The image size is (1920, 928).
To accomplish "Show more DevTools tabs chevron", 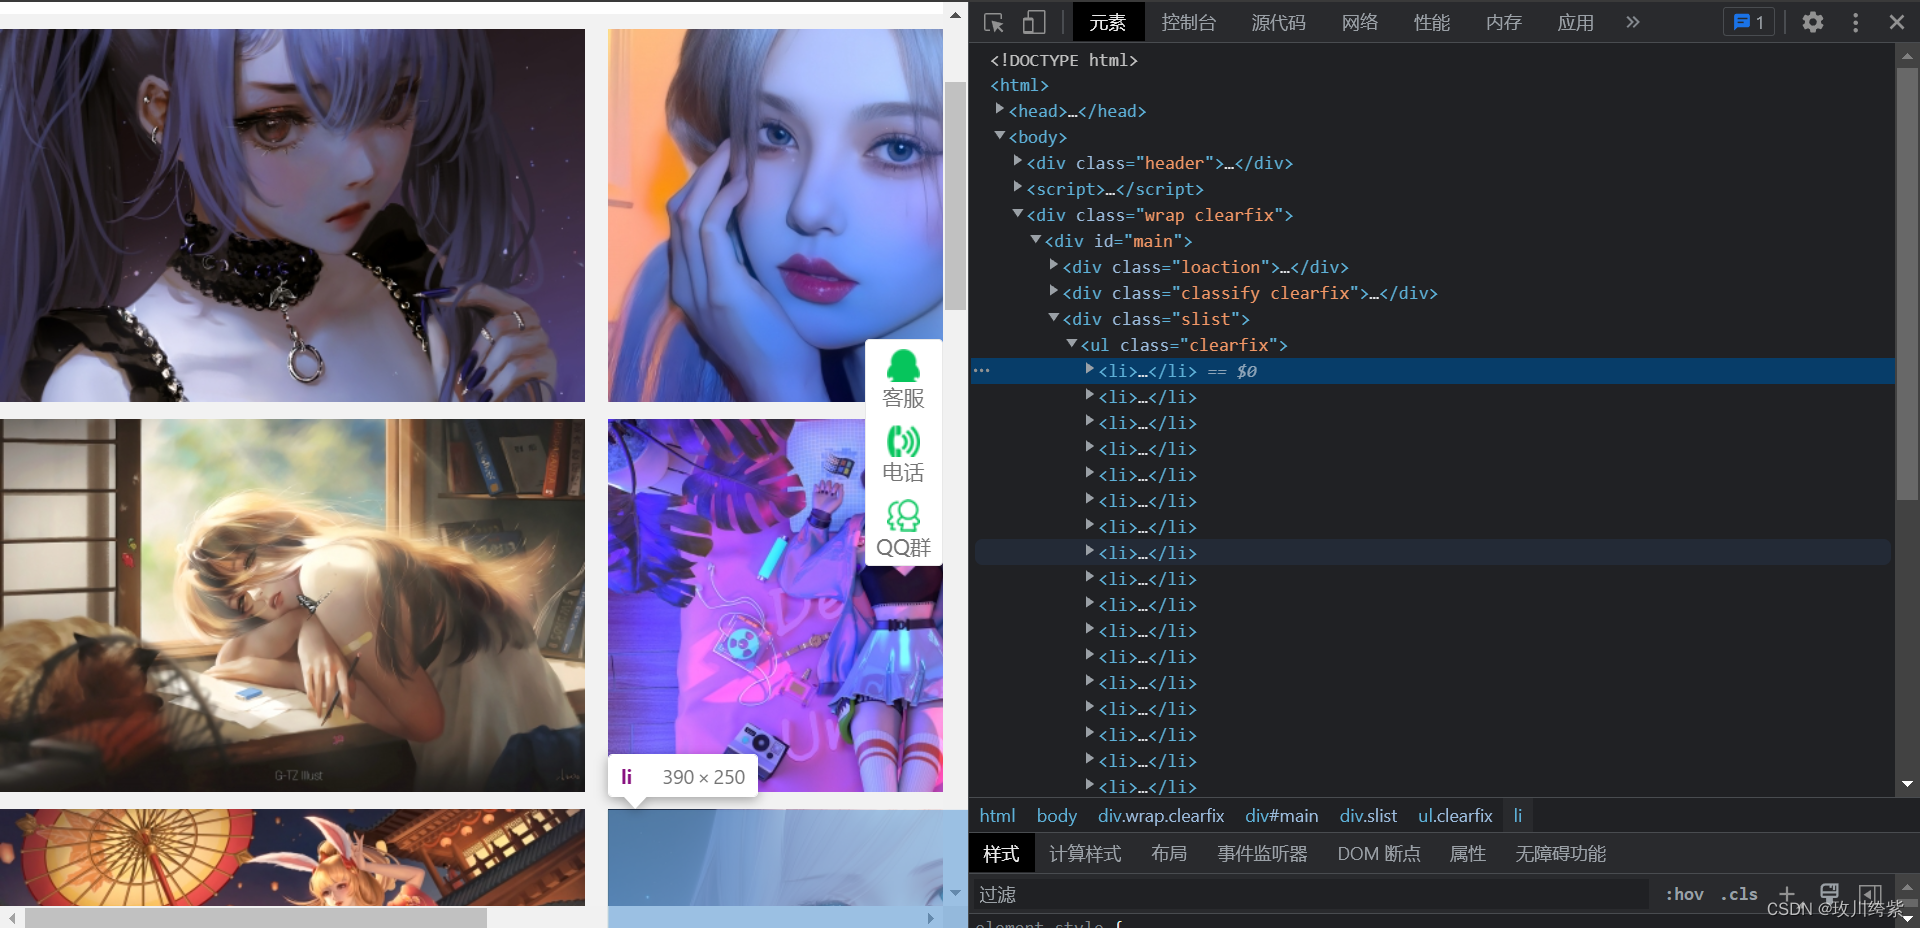I will point(1633,22).
